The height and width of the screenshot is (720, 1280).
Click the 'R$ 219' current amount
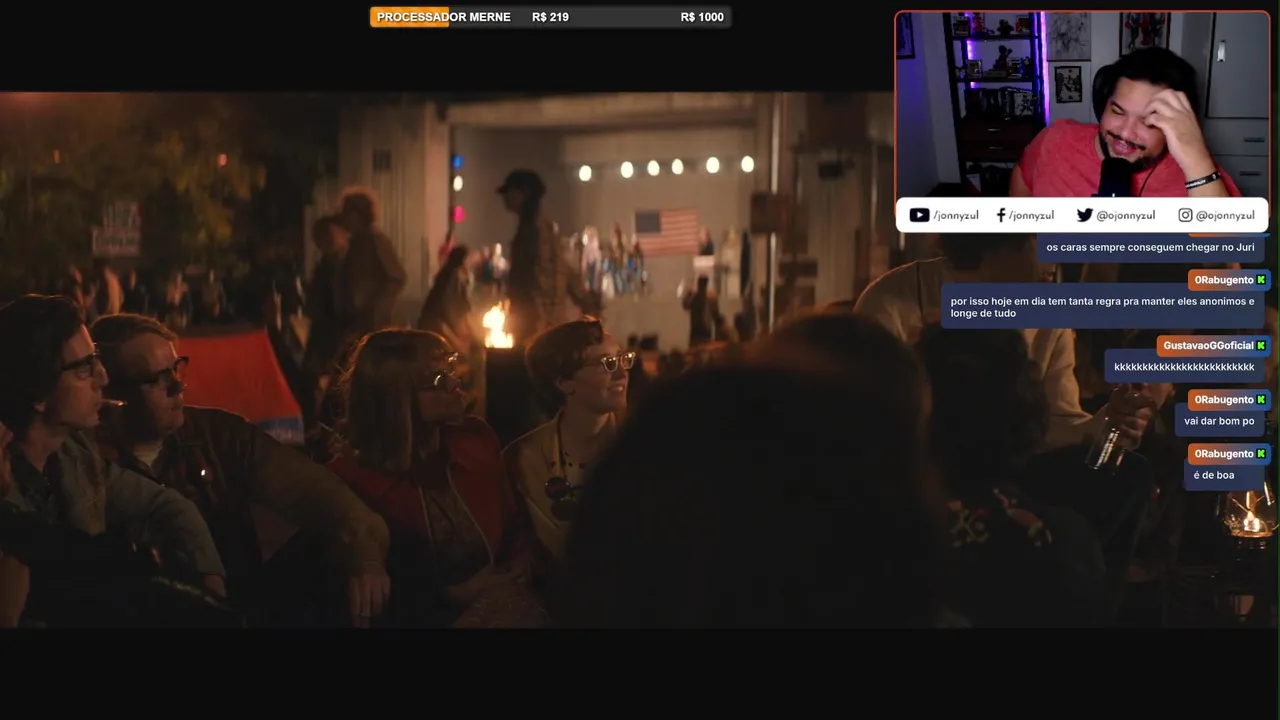tap(550, 17)
